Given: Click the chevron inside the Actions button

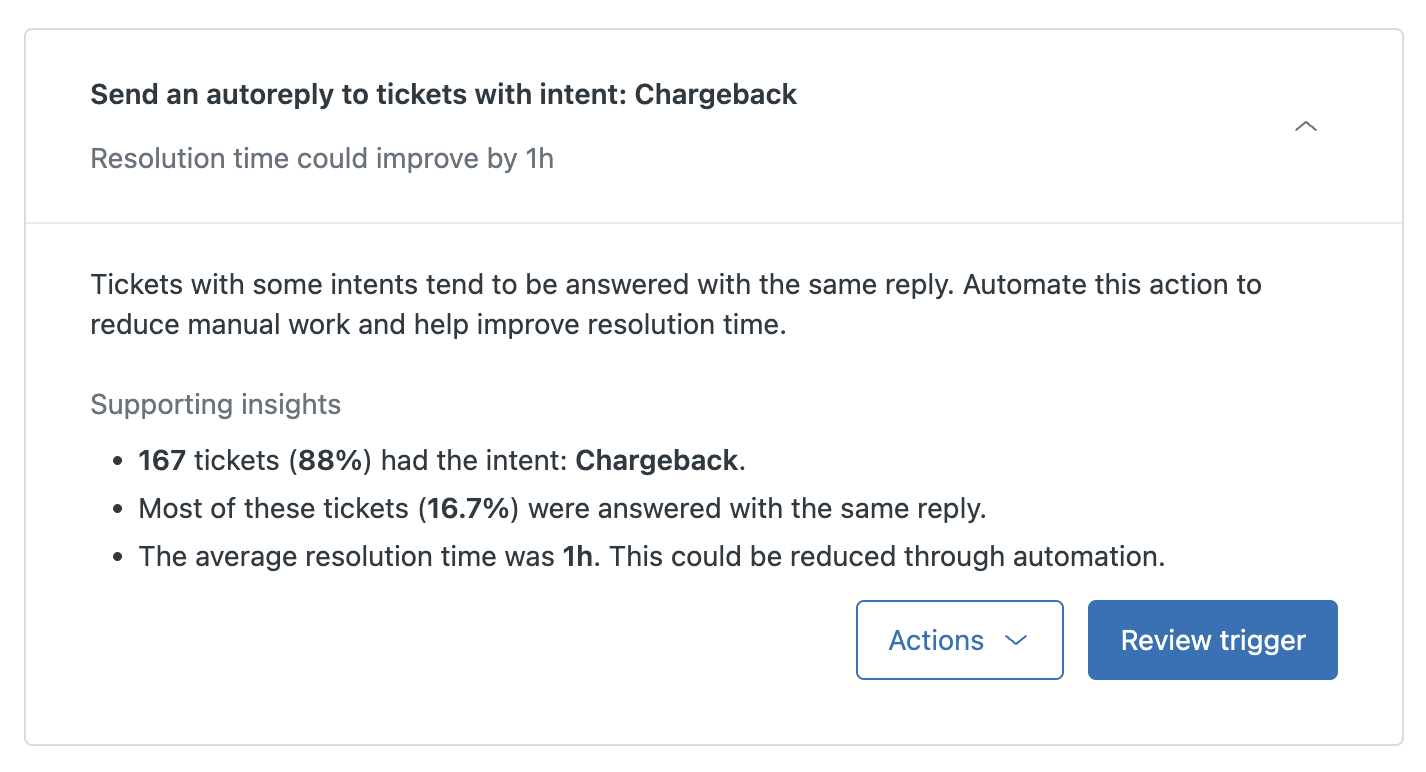Looking at the screenshot, I should (x=1016, y=640).
